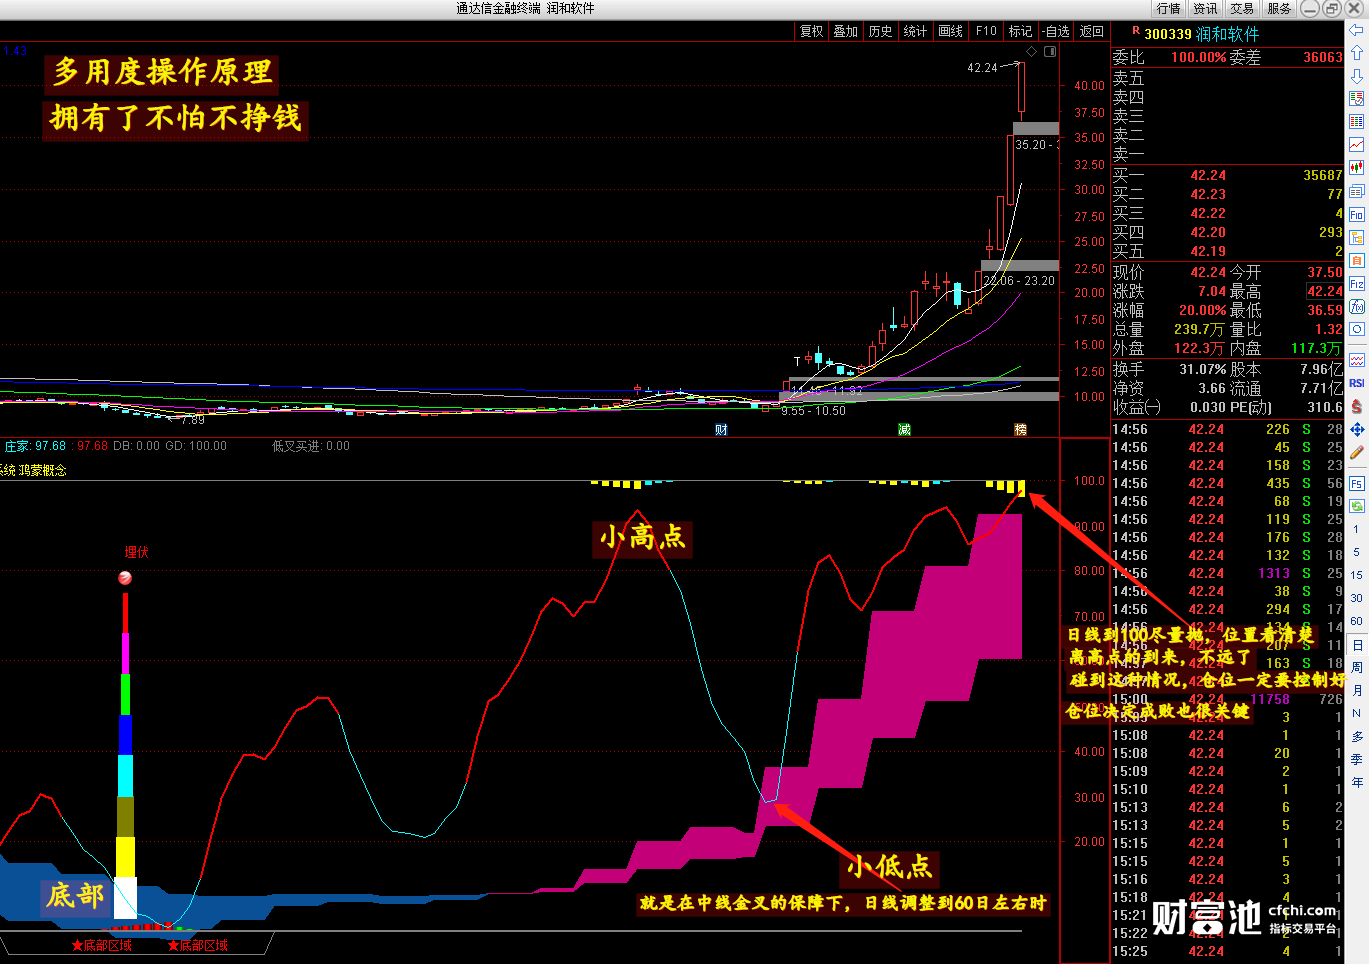1369x964 pixels.
Task: Select the 多 multi-period option
Action: [1357, 736]
